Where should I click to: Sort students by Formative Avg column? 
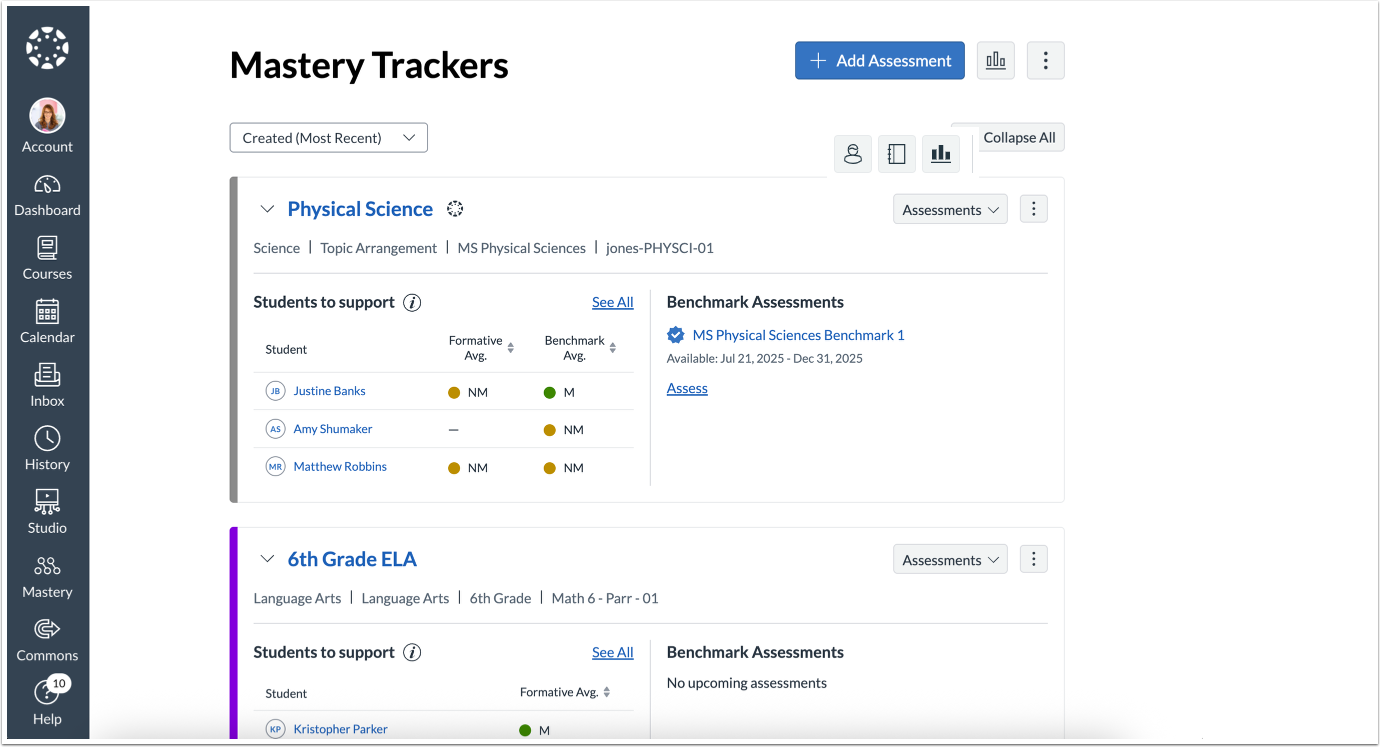[510, 349]
